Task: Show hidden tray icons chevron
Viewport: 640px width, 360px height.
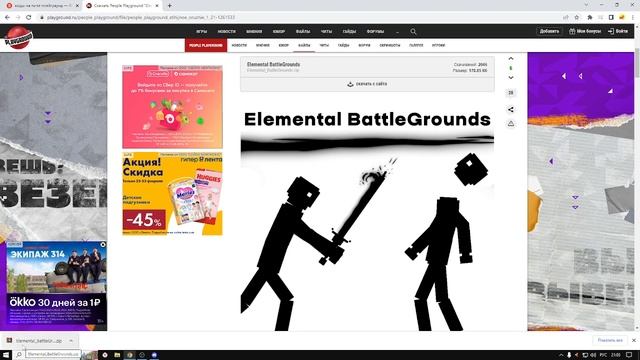Action: coord(561,355)
